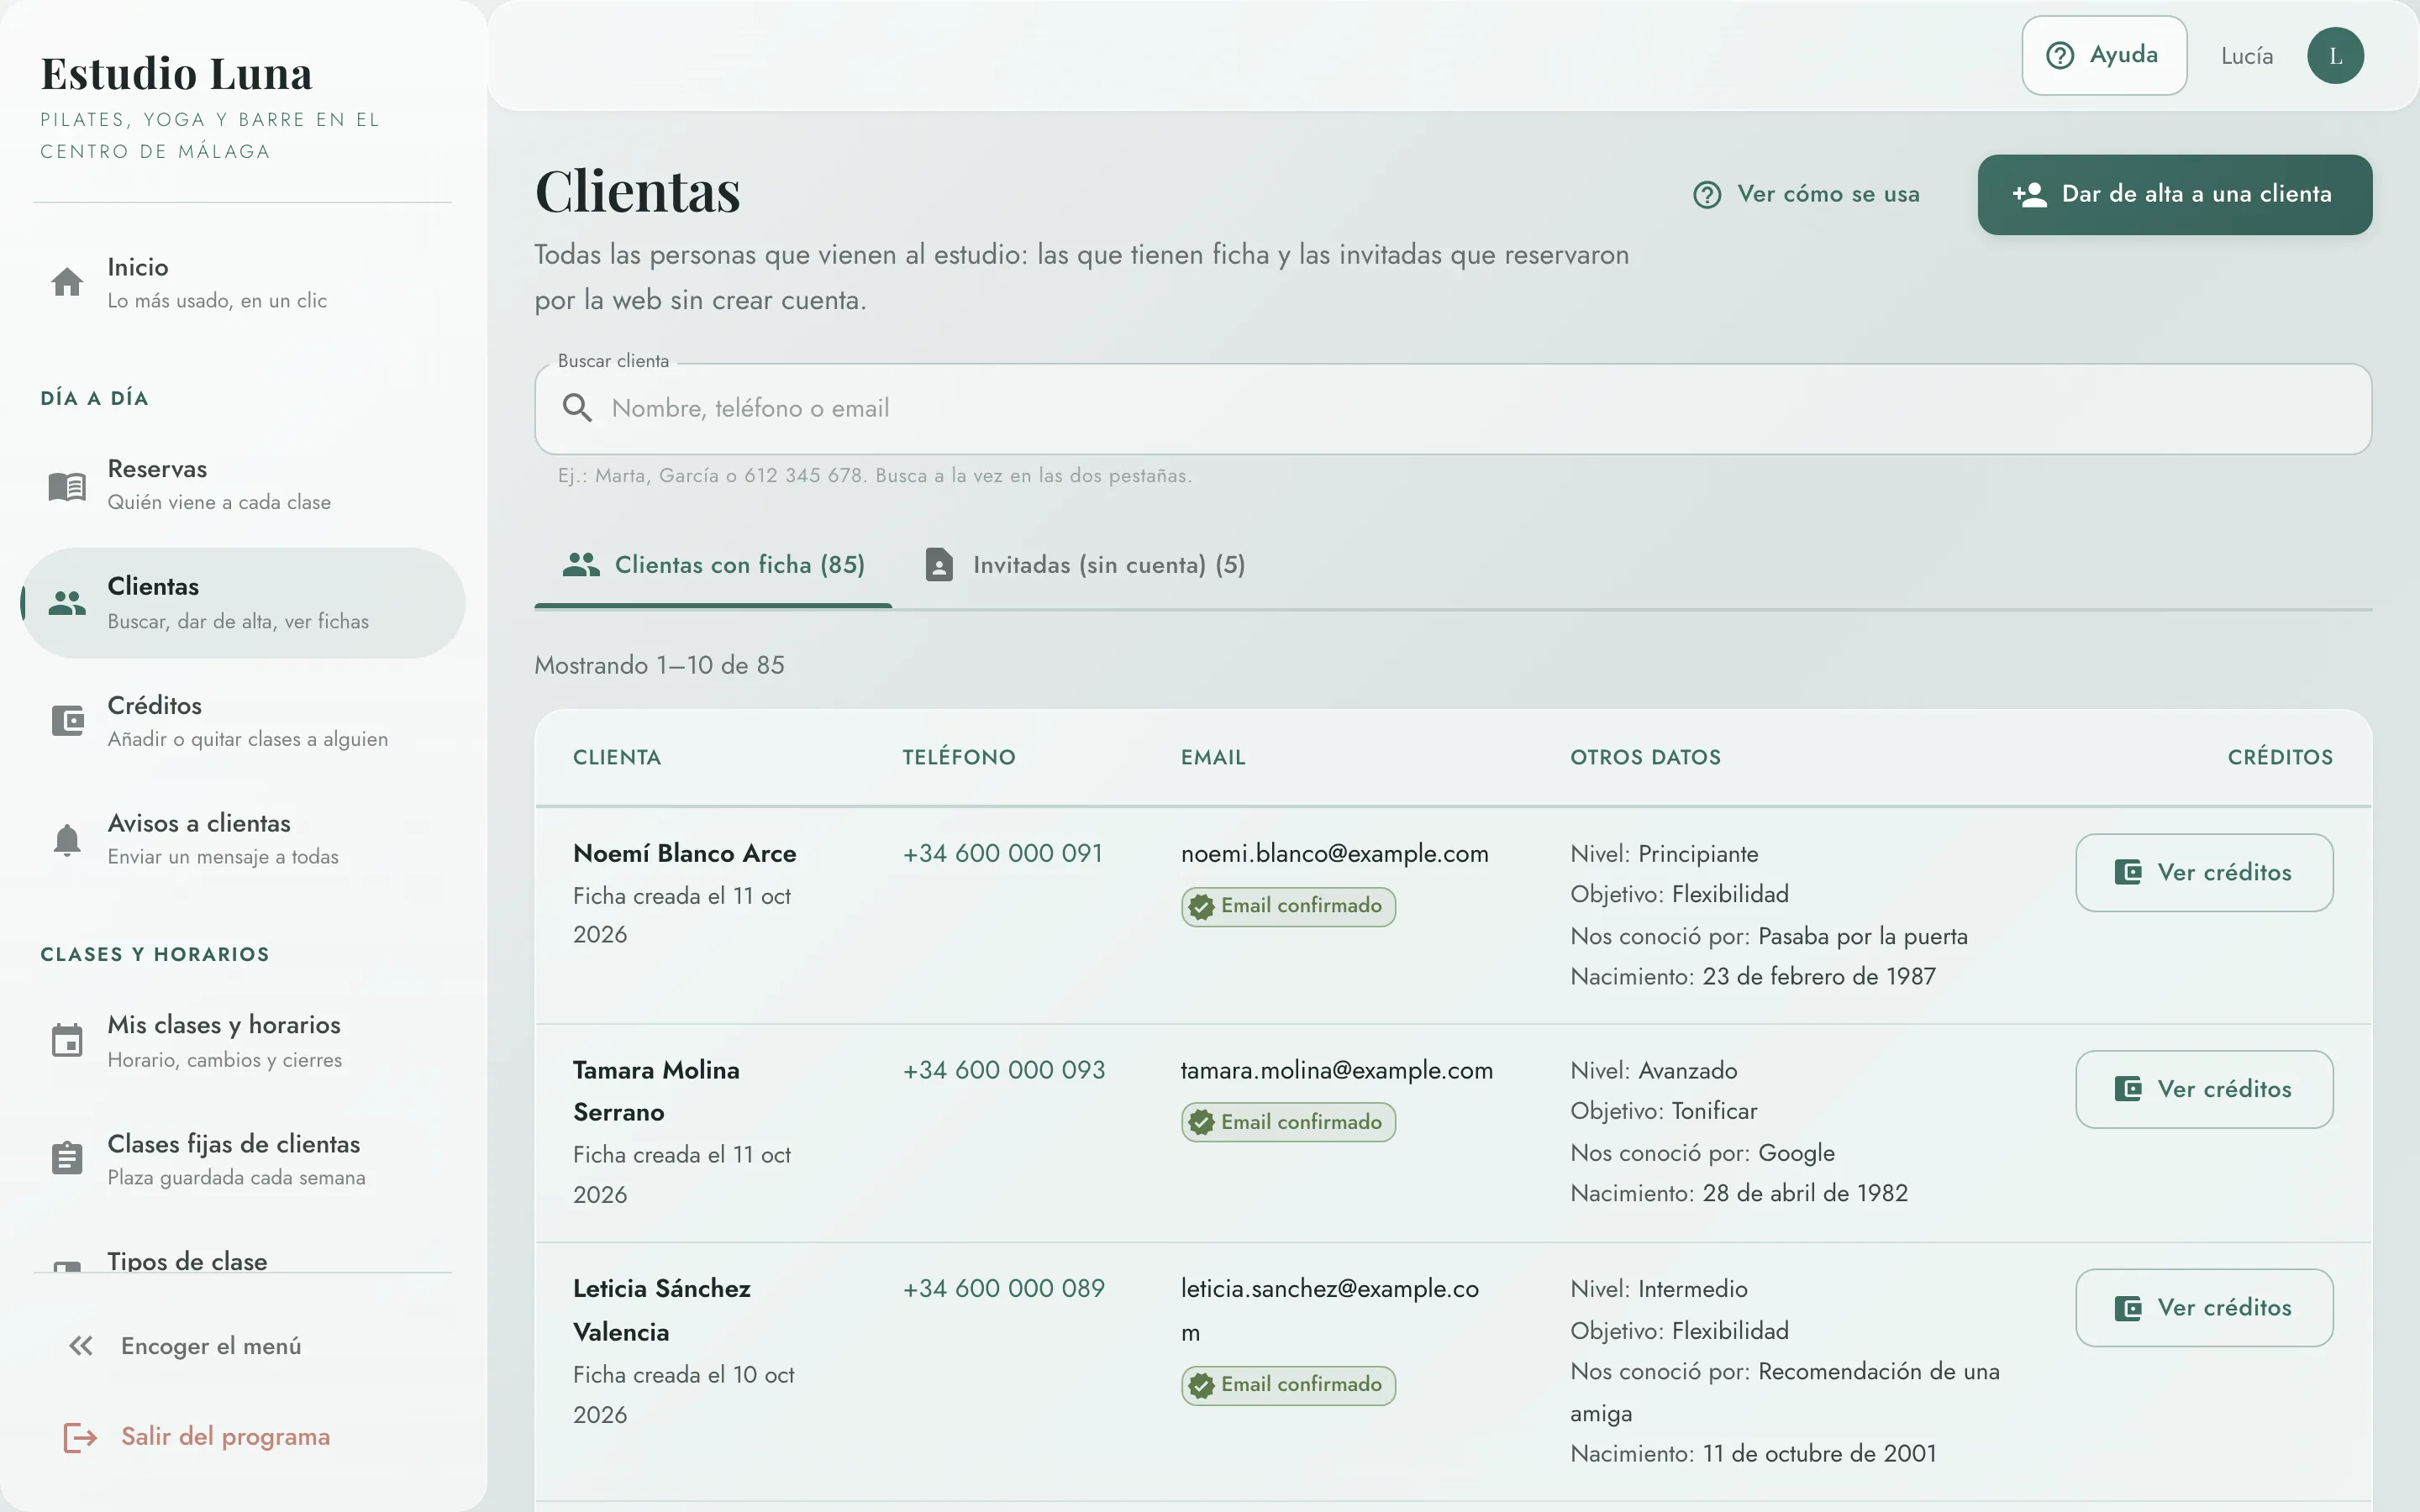The image size is (2420, 1512).
Task: Click wallet icon in Leticia Sánchez's Ver créditos
Action: click(2128, 1308)
